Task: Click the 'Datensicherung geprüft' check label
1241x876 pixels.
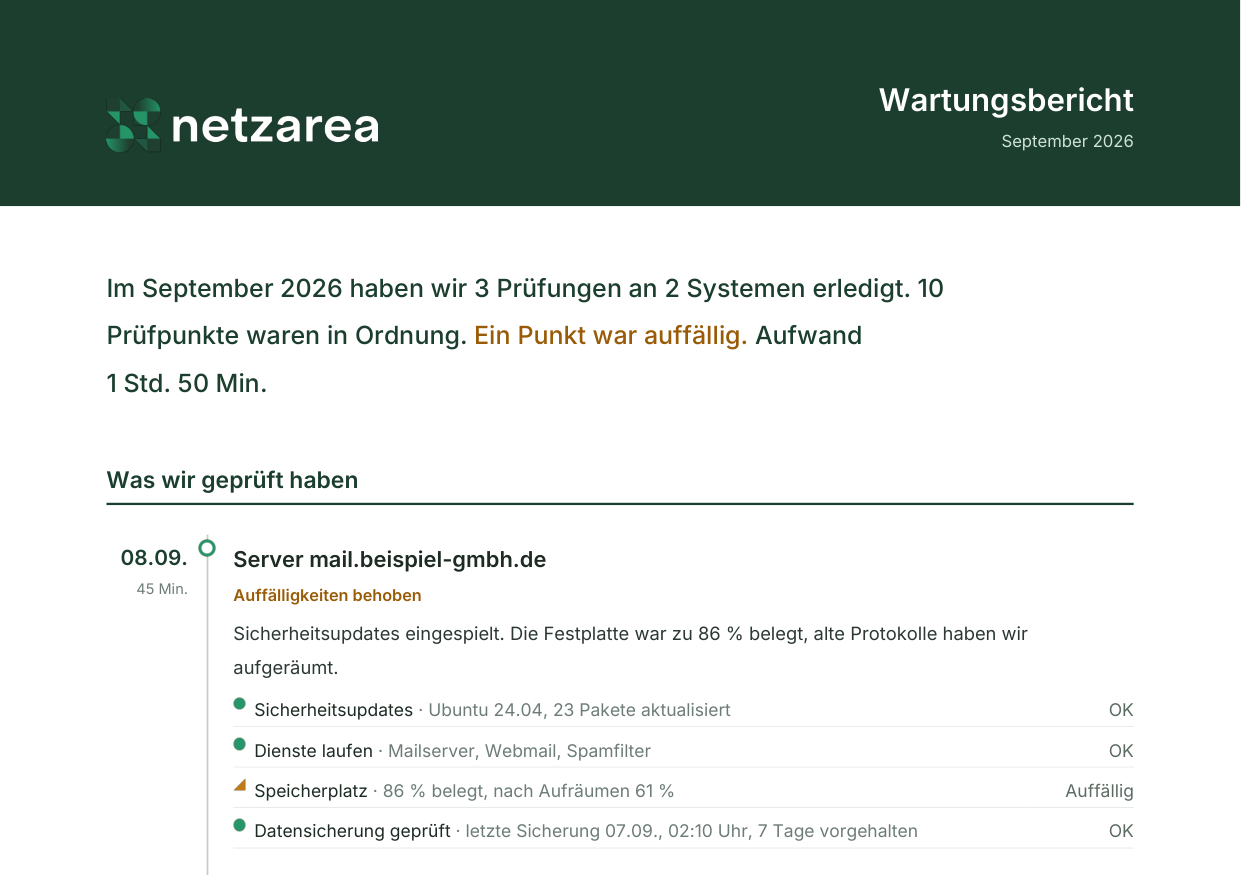Action: [x=352, y=831]
